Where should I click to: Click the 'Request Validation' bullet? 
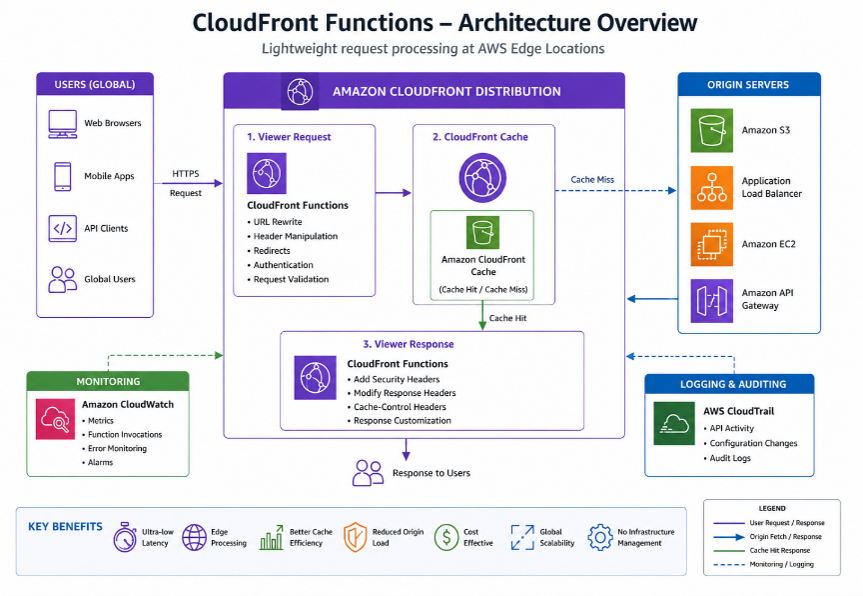pos(288,279)
